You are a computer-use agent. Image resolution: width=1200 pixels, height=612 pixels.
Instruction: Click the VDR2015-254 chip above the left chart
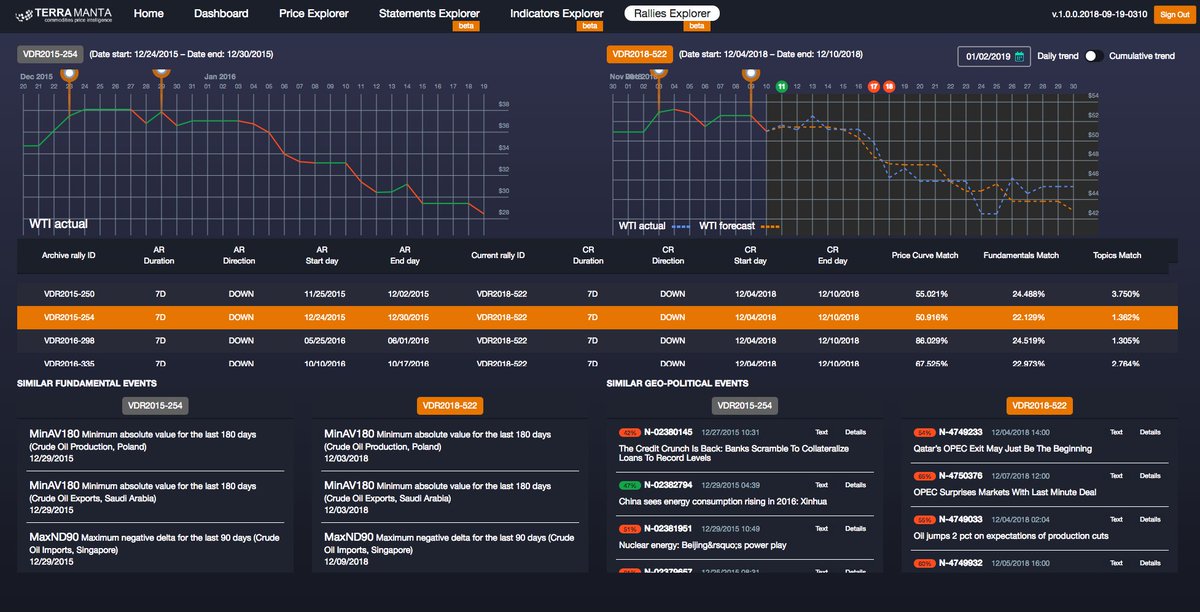point(50,54)
